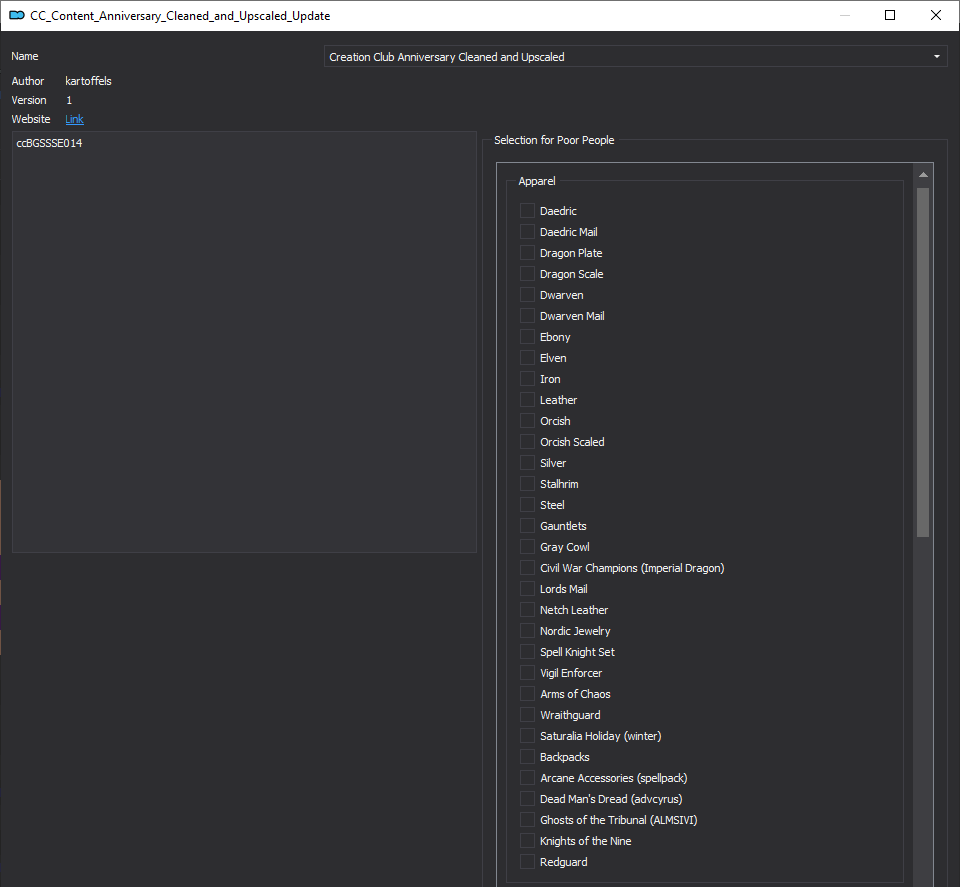Toggle the Nordic Jewelry checkbox
The height and width of the screenshot is (887, 960).
[x=527, y=631]
